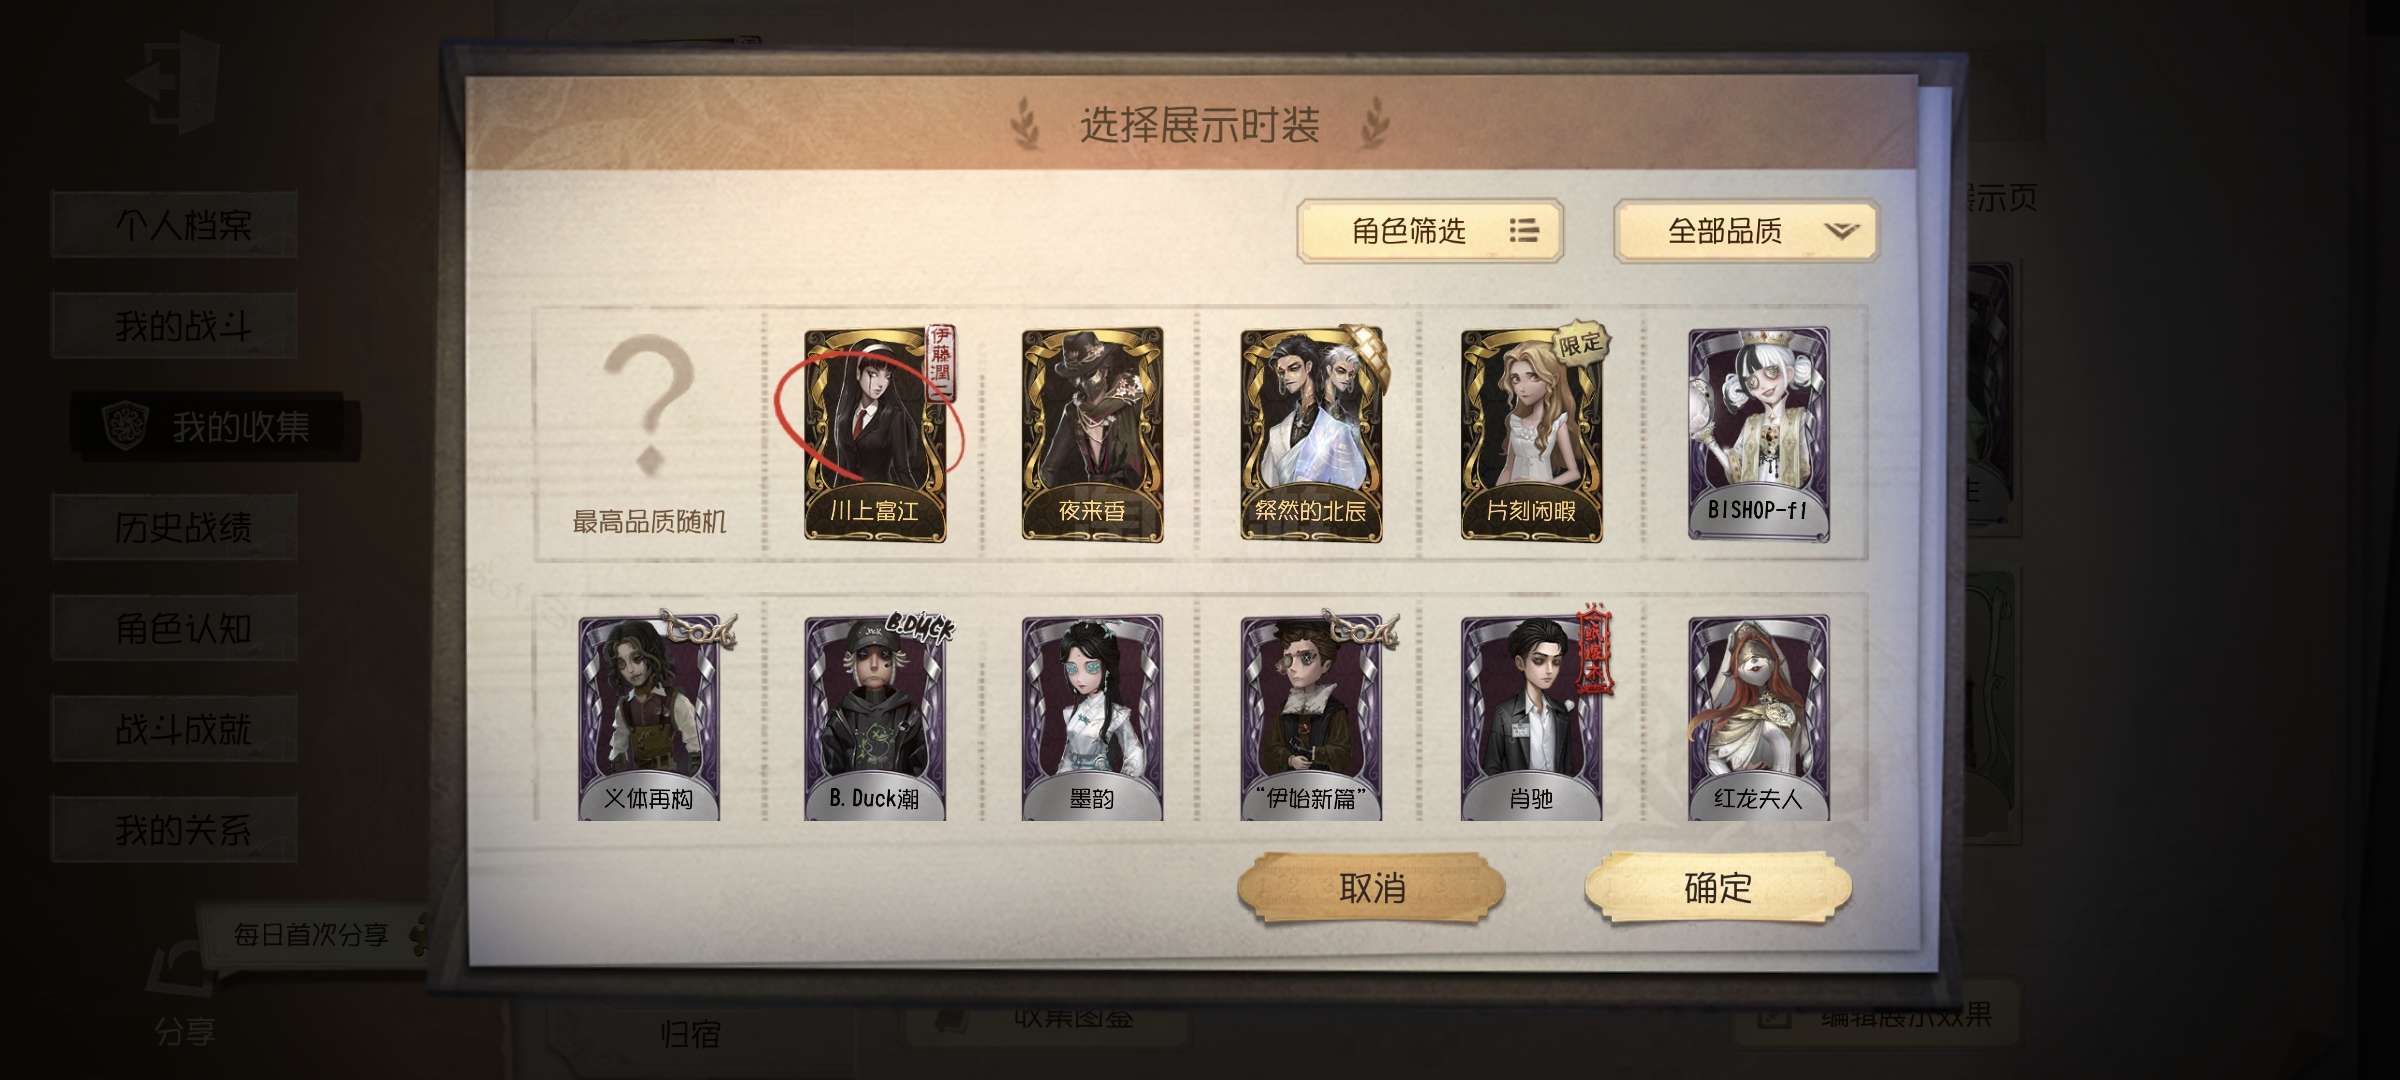Confirm selection with 确定 button

(1718, 888)
